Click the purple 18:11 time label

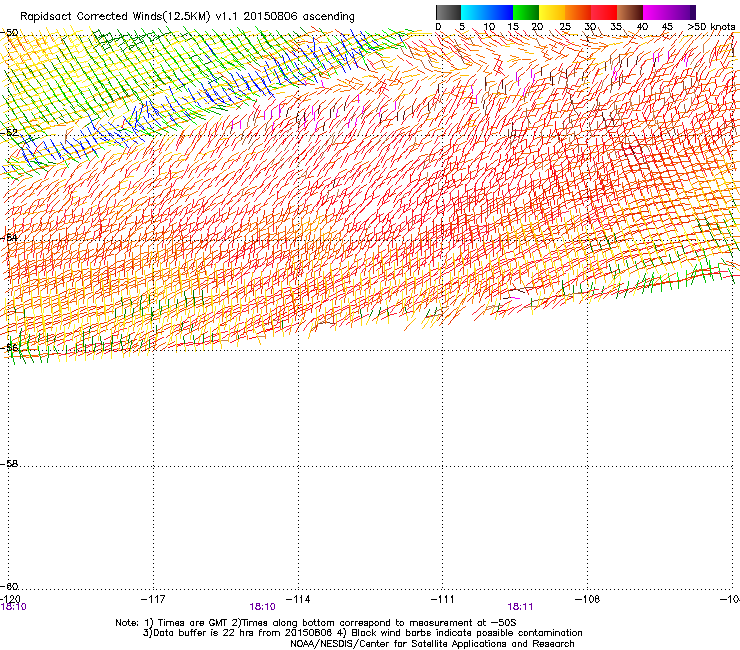[520, 607]
